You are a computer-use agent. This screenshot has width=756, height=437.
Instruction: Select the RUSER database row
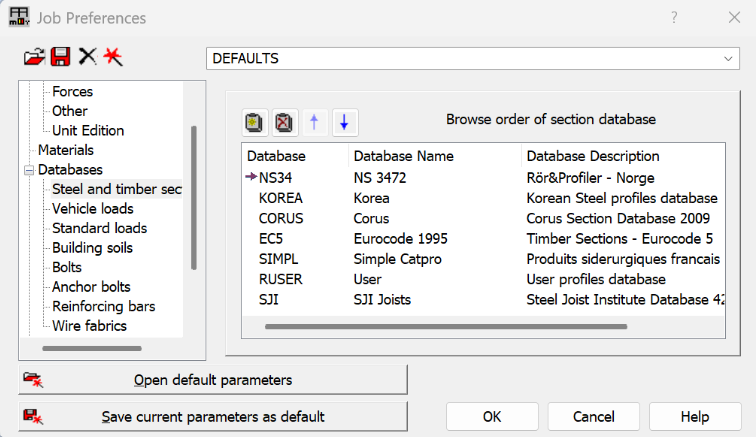484,279
